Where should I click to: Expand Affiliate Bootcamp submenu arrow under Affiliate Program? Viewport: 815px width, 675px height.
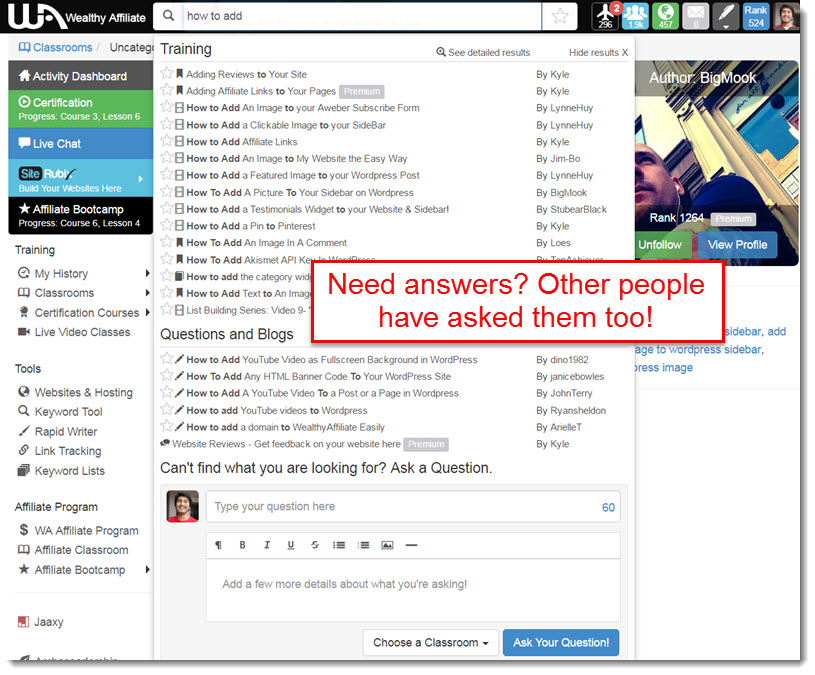click(x=147, y=570)
